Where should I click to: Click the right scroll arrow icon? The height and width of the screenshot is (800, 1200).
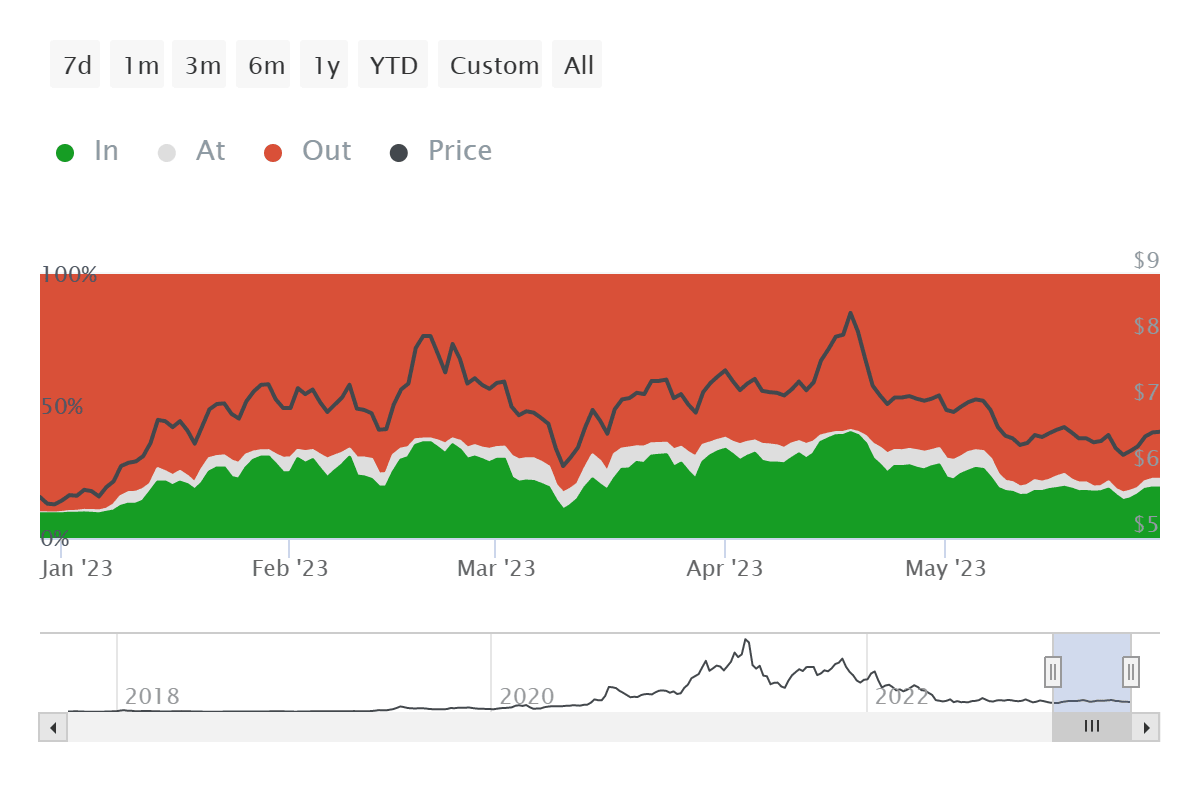tap(1145, 727)
